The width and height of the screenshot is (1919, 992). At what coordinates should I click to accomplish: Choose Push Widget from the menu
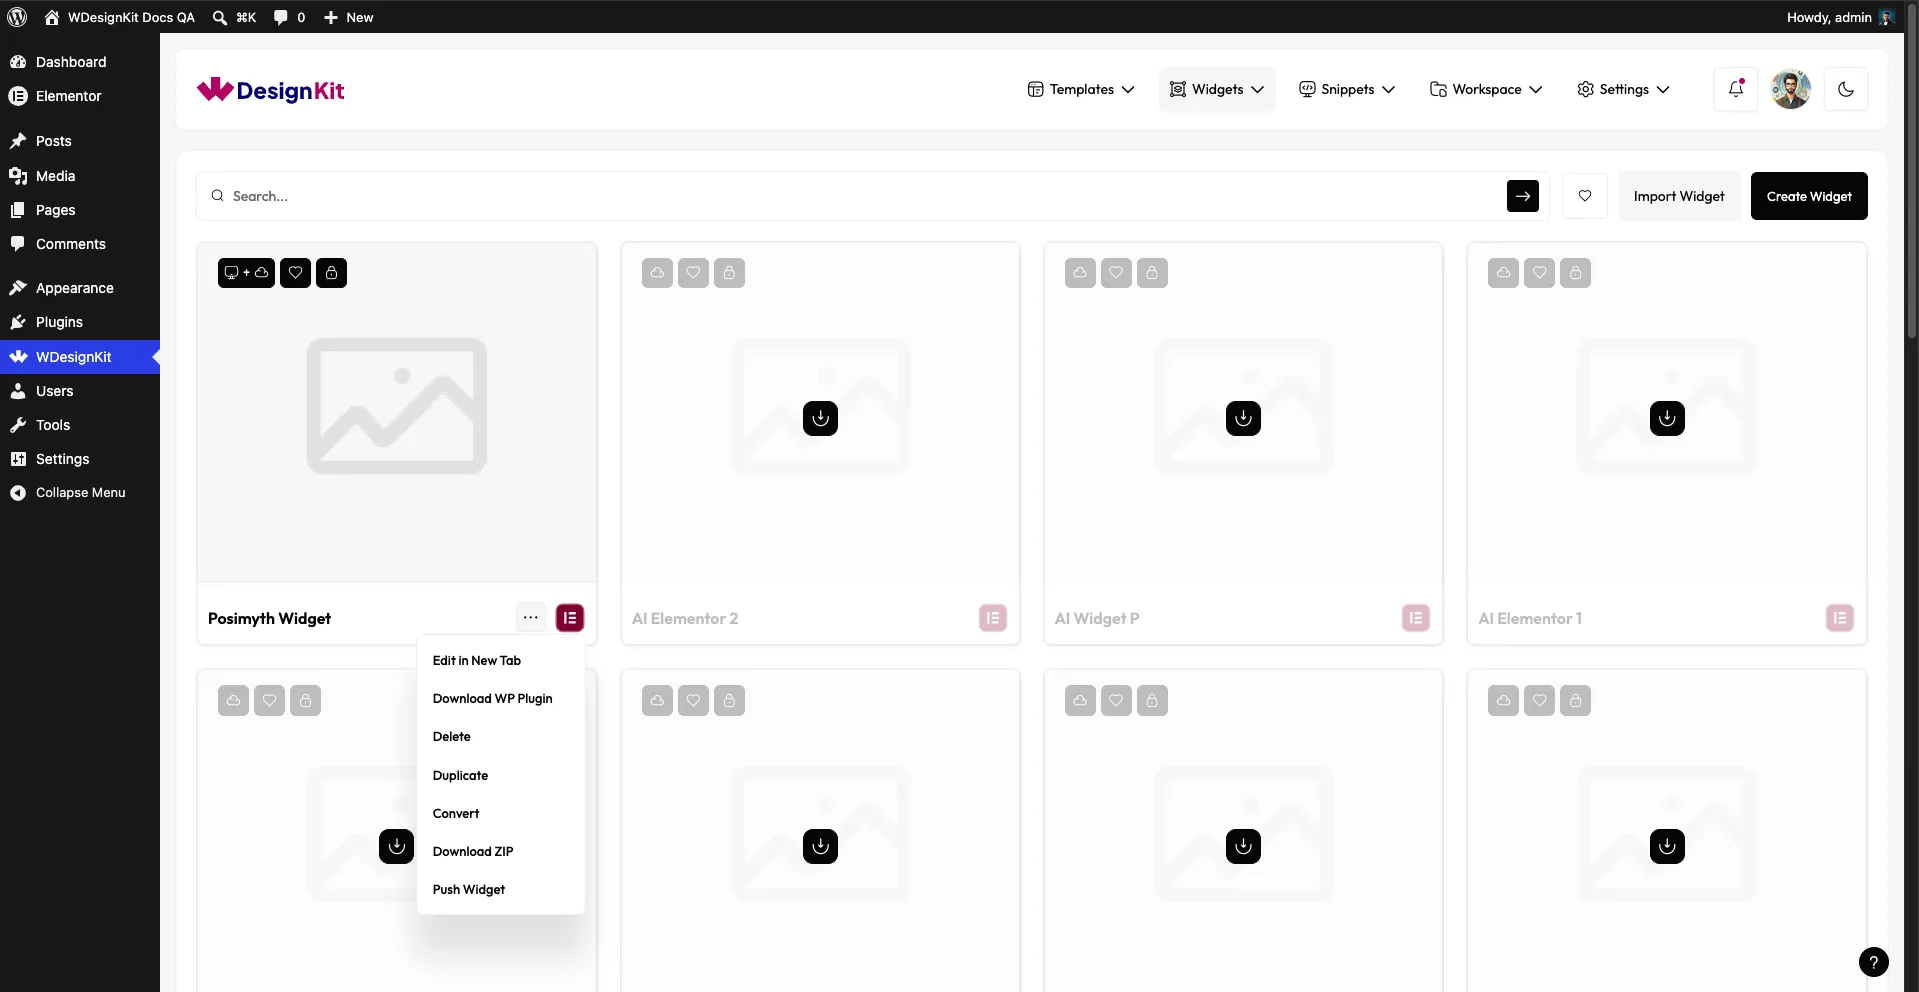[469, 890]
